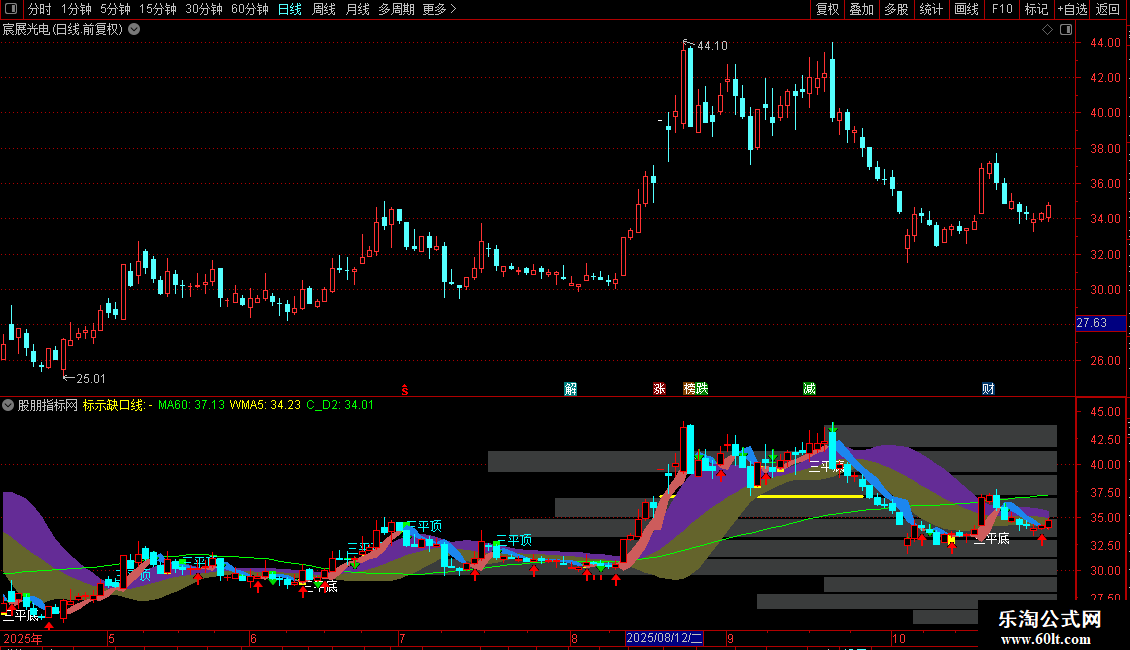Viewport: 1130px width, 650px height.
Task: Select the 日线 daily chart tab
Action: [x=290, y=9]
